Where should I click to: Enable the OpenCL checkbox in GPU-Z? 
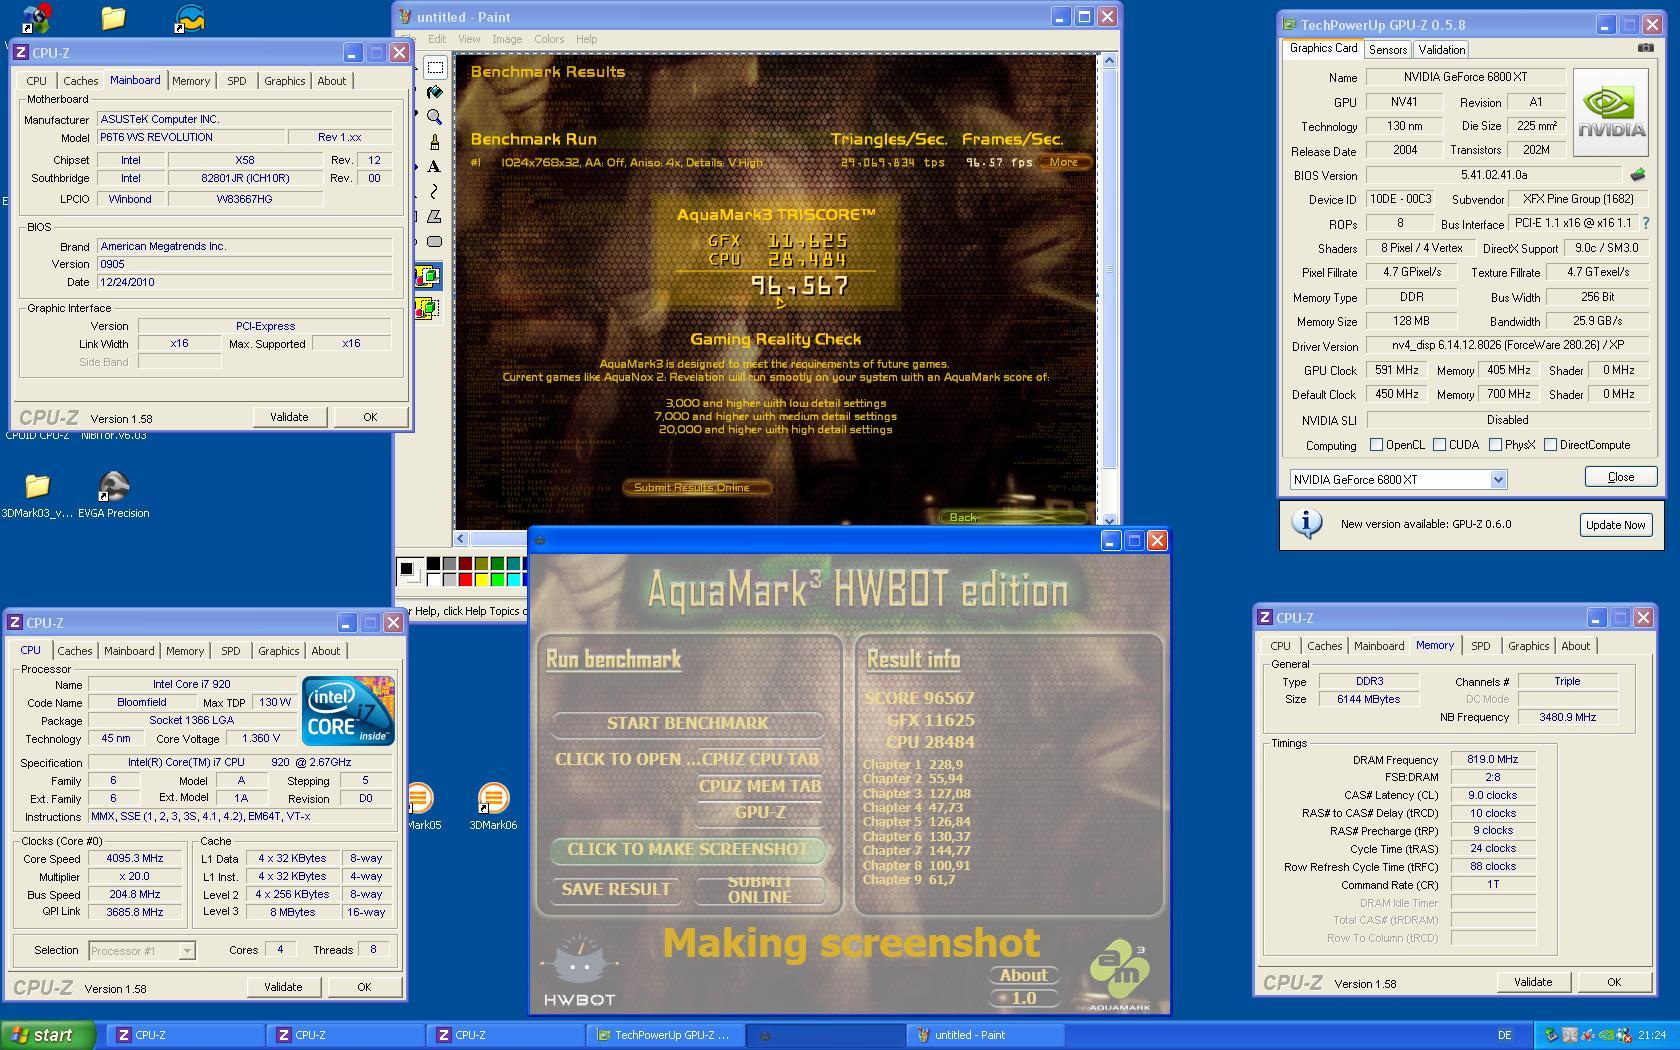(1376, 445)
